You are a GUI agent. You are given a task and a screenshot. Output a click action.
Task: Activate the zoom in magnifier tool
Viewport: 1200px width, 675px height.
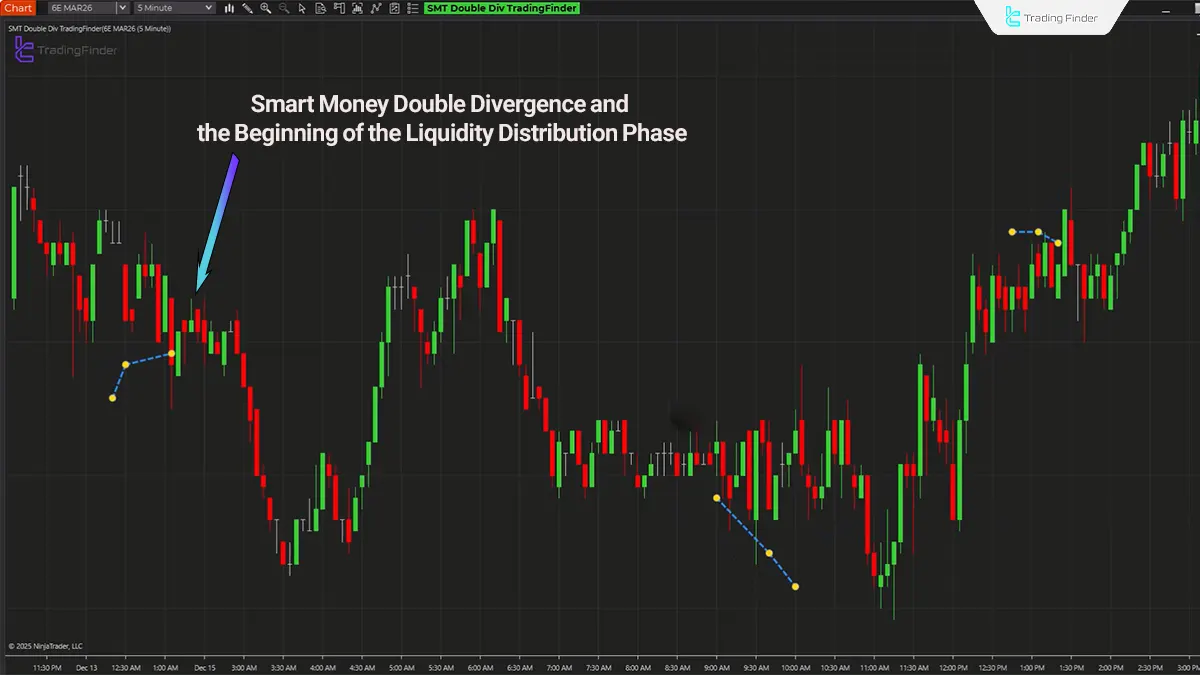[265, 8]
